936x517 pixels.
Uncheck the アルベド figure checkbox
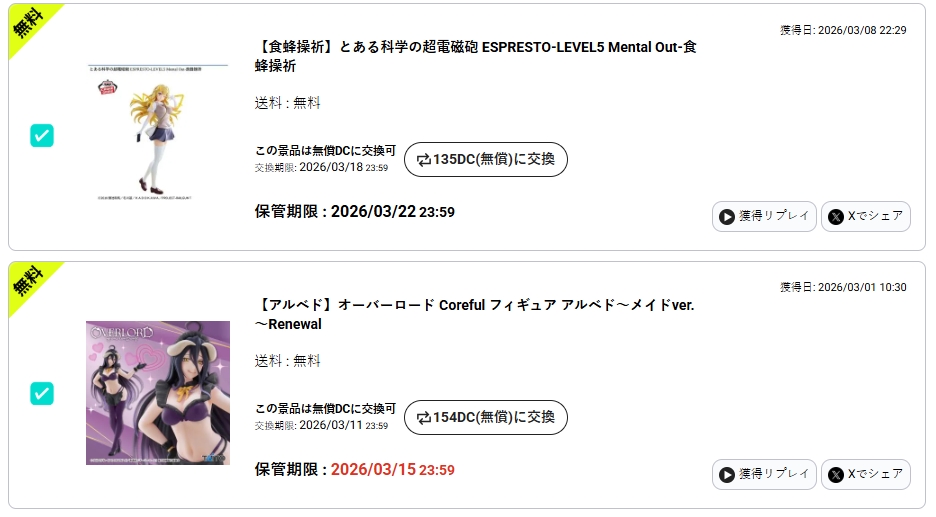42,393
